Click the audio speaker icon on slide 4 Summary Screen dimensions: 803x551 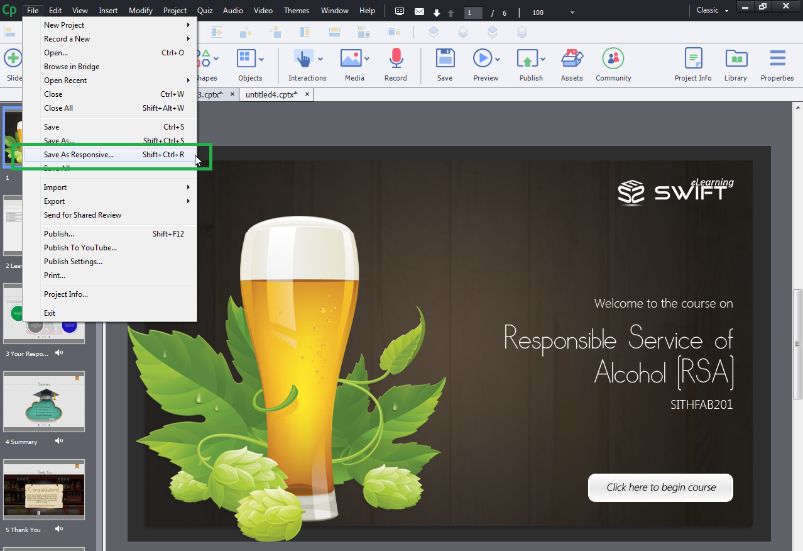point(59,441)
